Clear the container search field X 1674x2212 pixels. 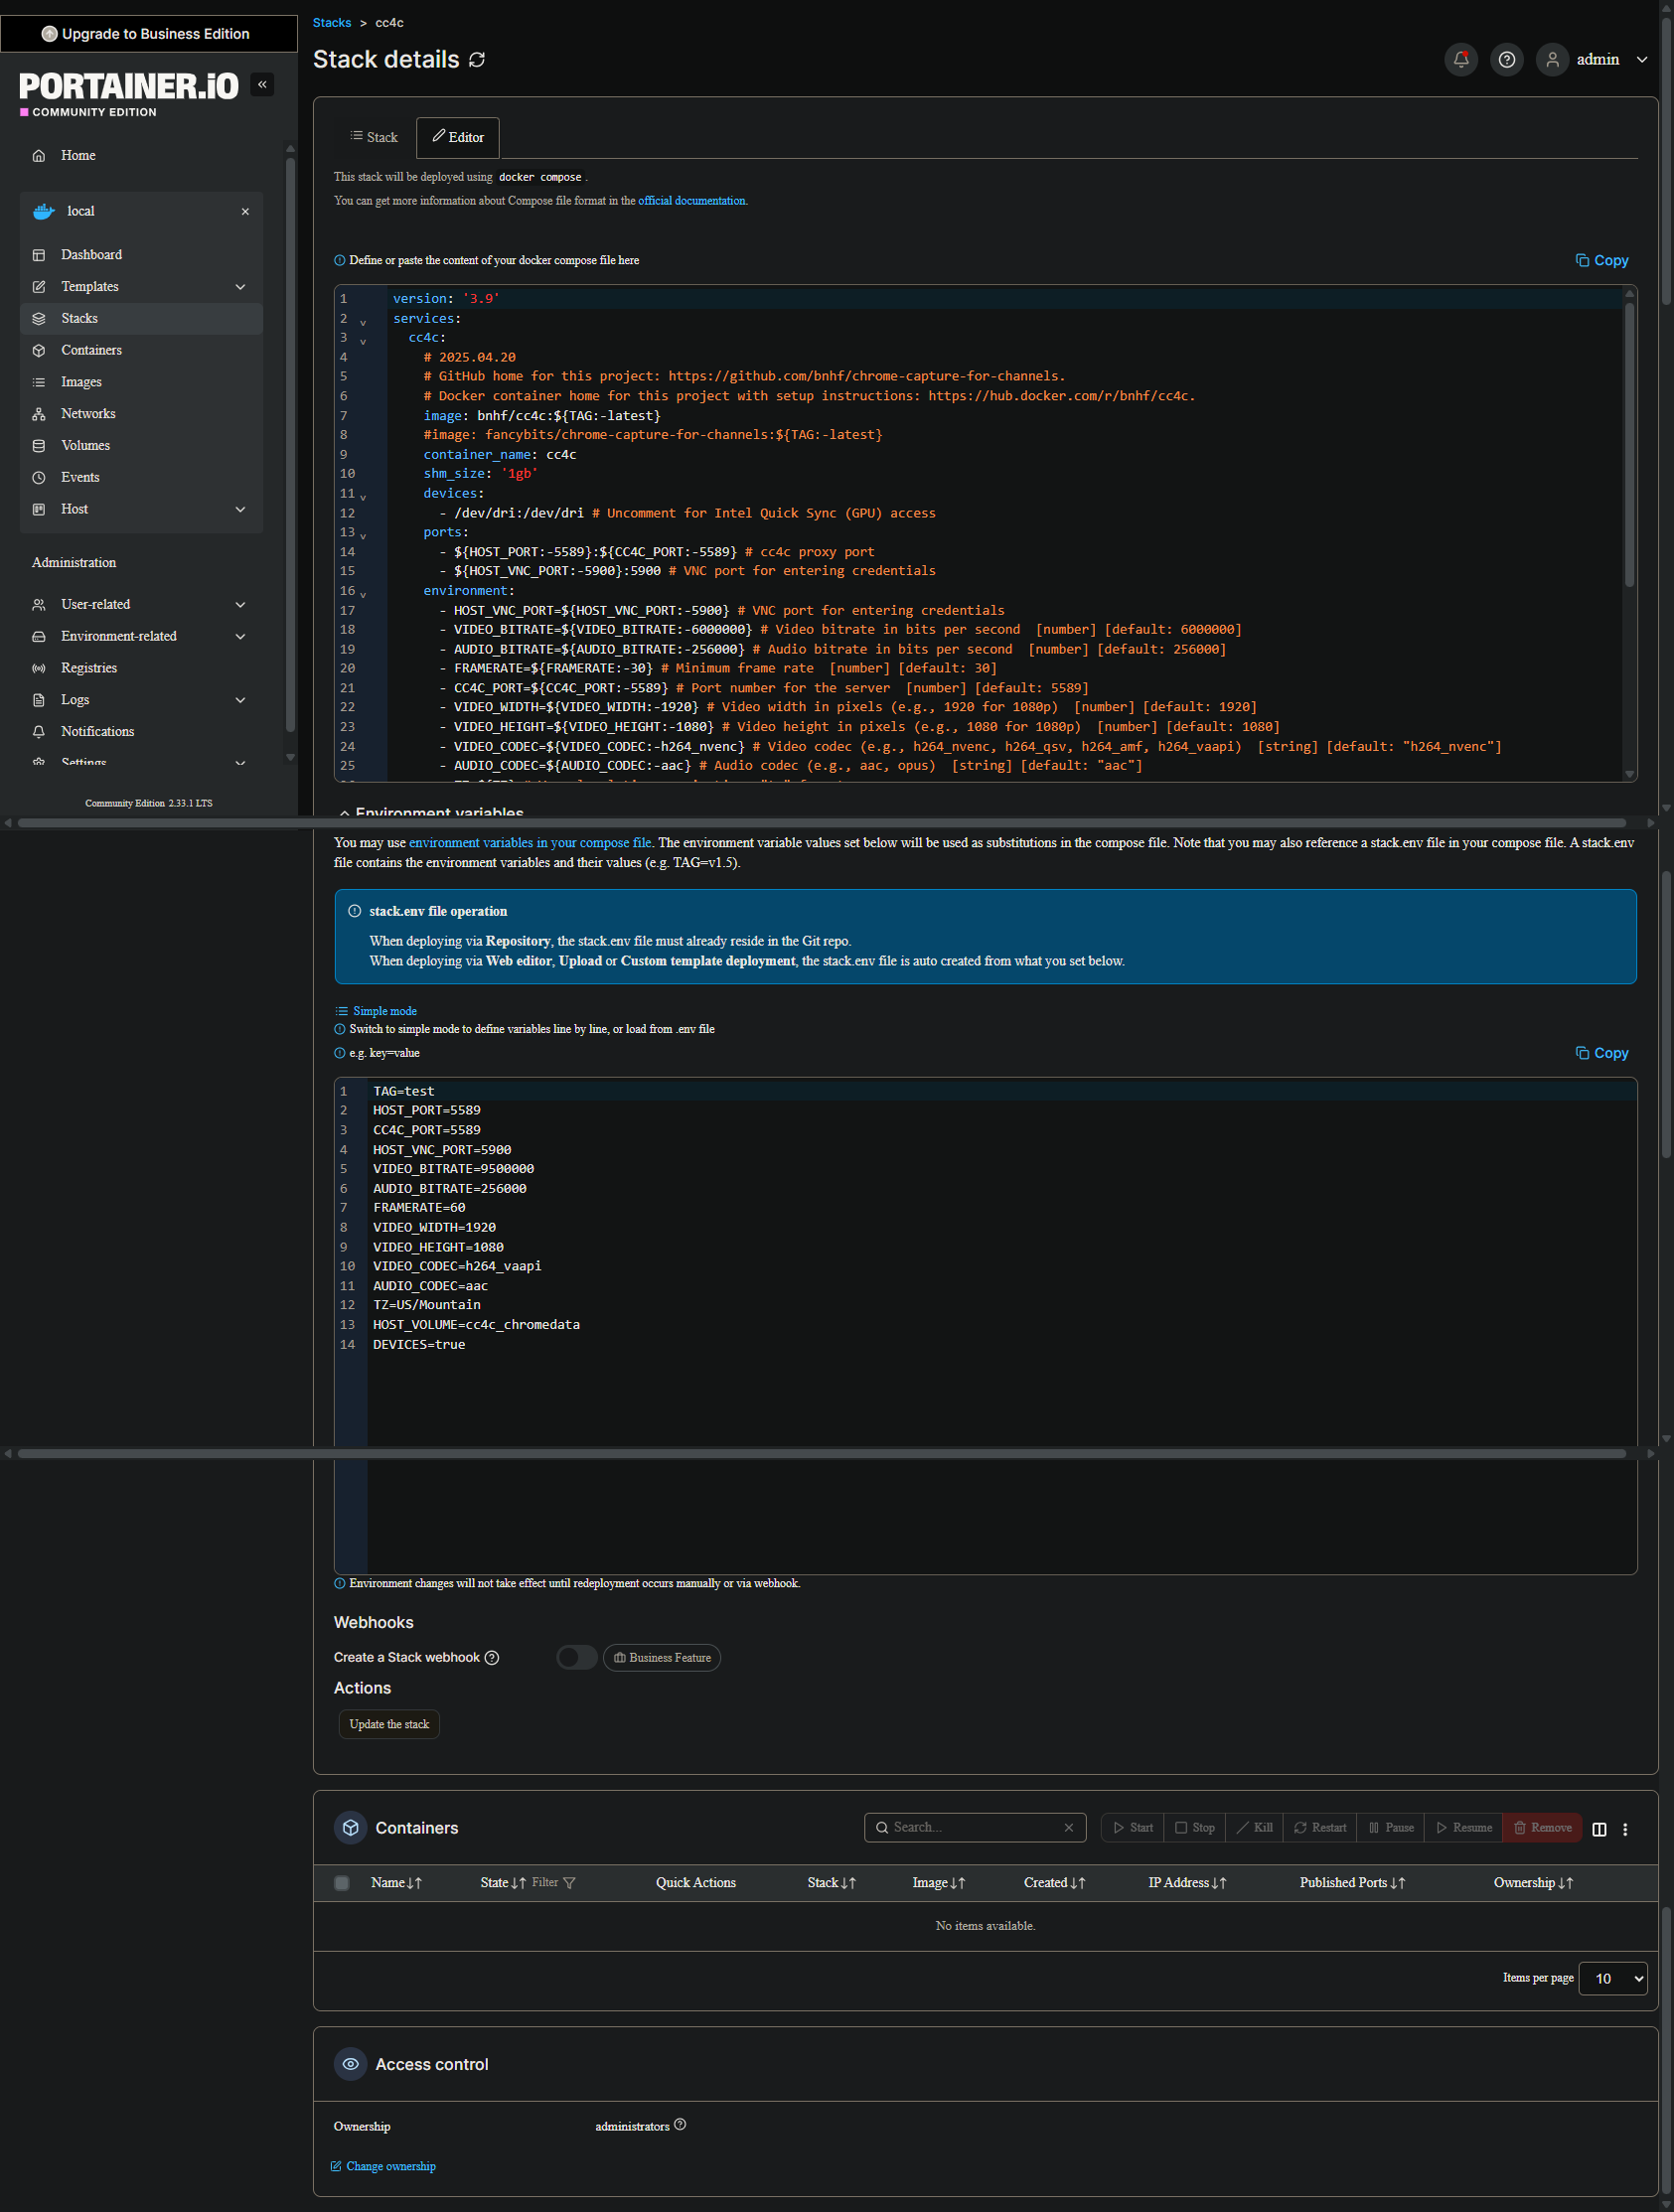(1068, 1828)
